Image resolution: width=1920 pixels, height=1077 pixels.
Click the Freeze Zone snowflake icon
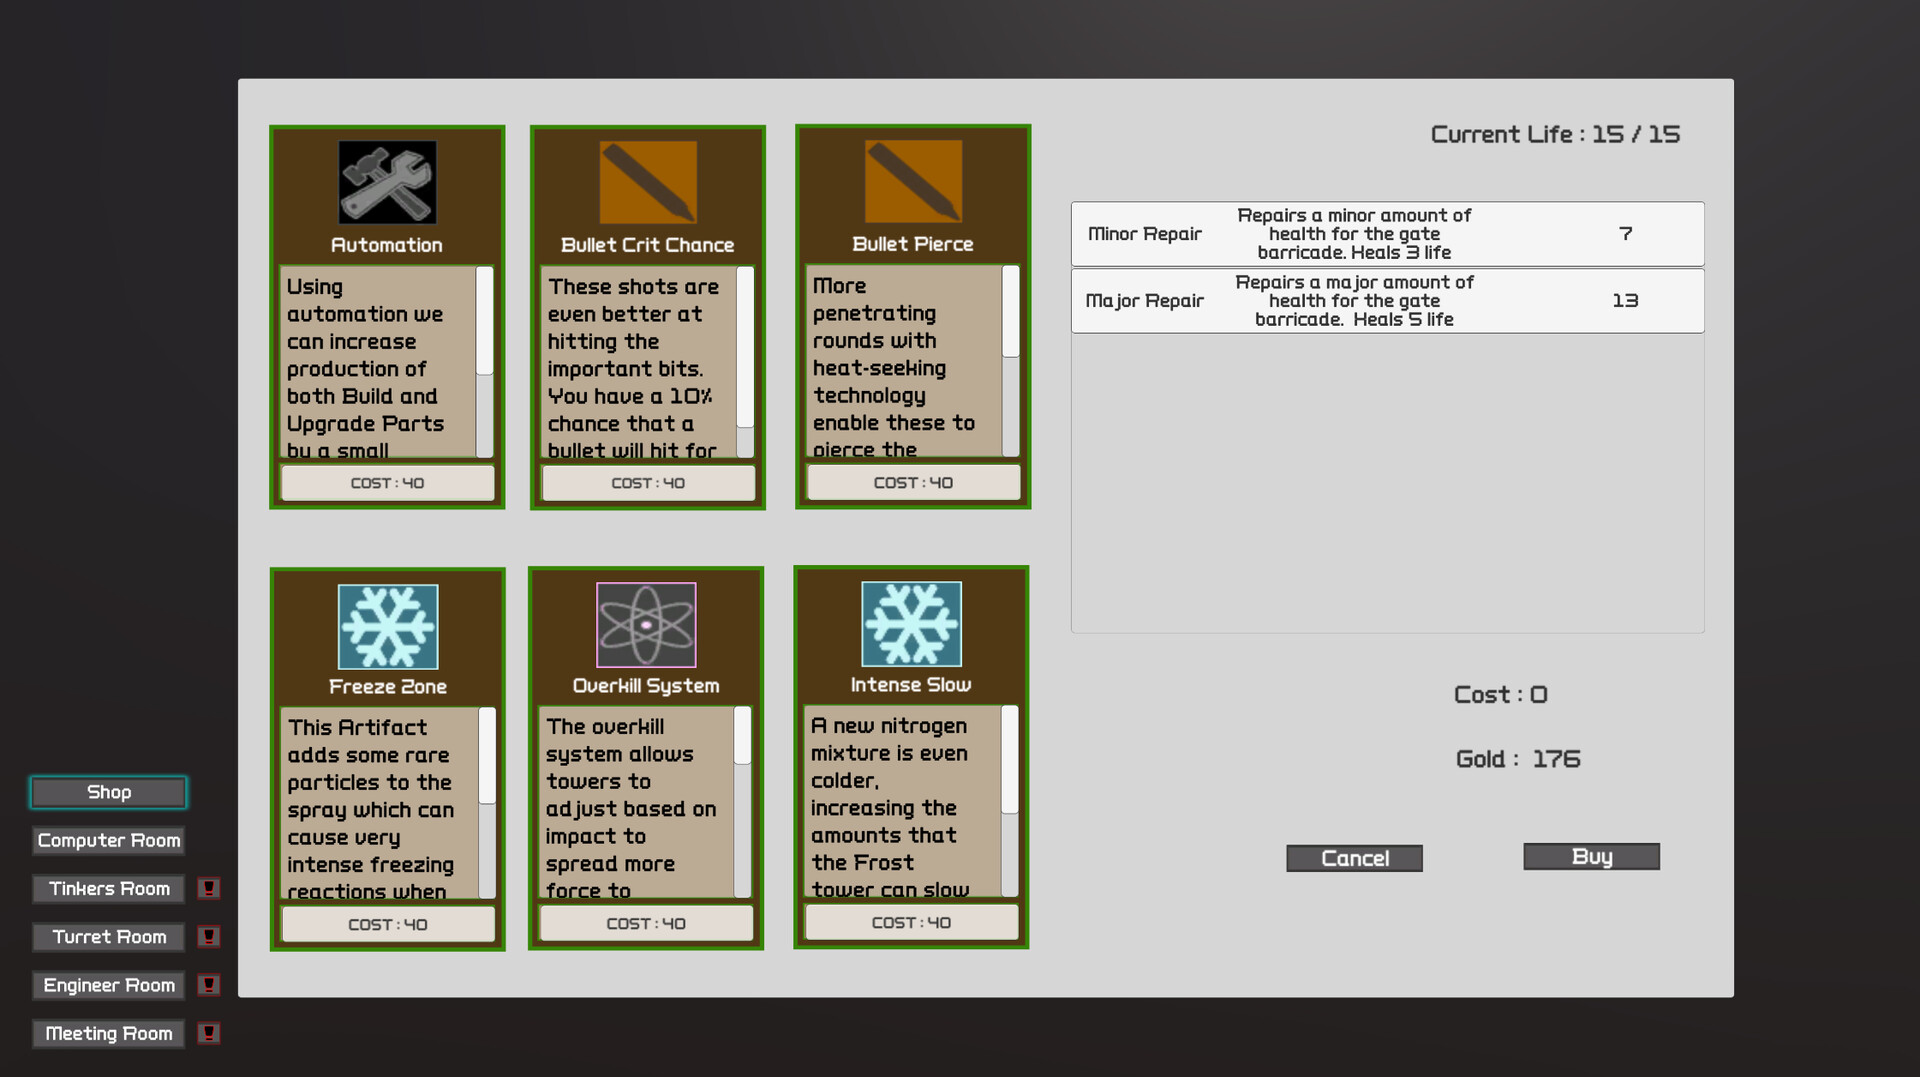(387, 626)
